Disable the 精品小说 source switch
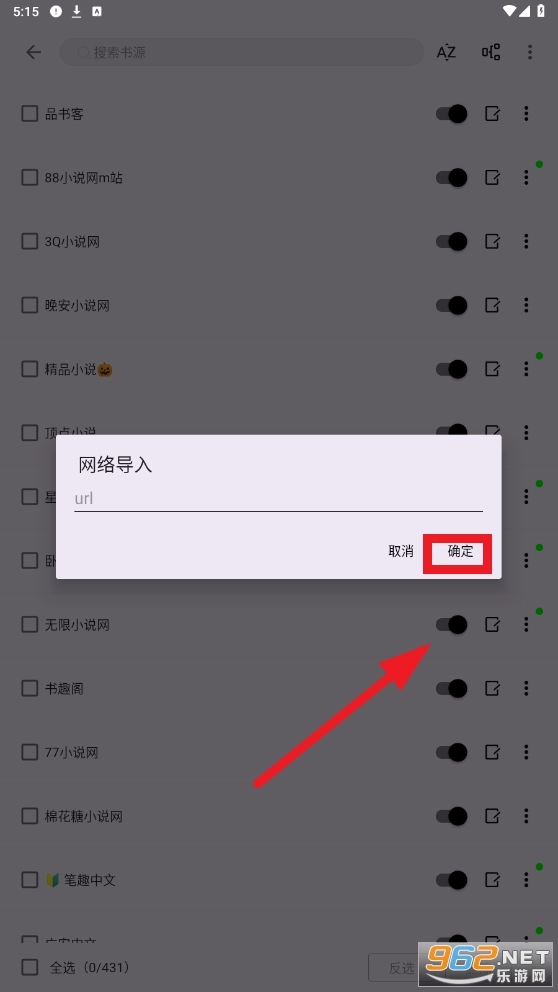Screen dimensions: 558x992 (x=452, y=369)
